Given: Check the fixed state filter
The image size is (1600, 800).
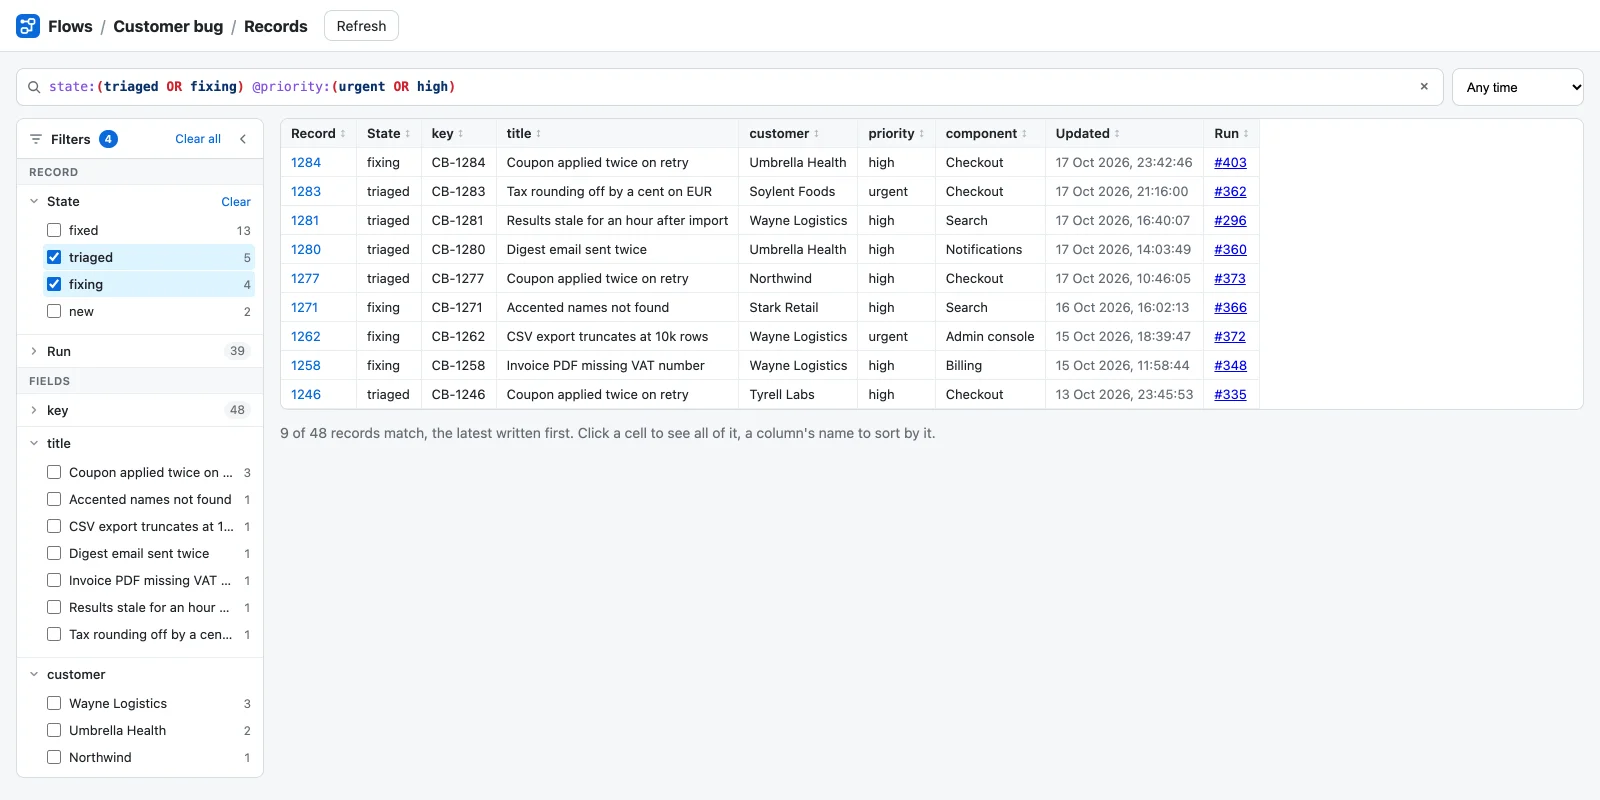Looking at the screenshot, I should [54, 230].
